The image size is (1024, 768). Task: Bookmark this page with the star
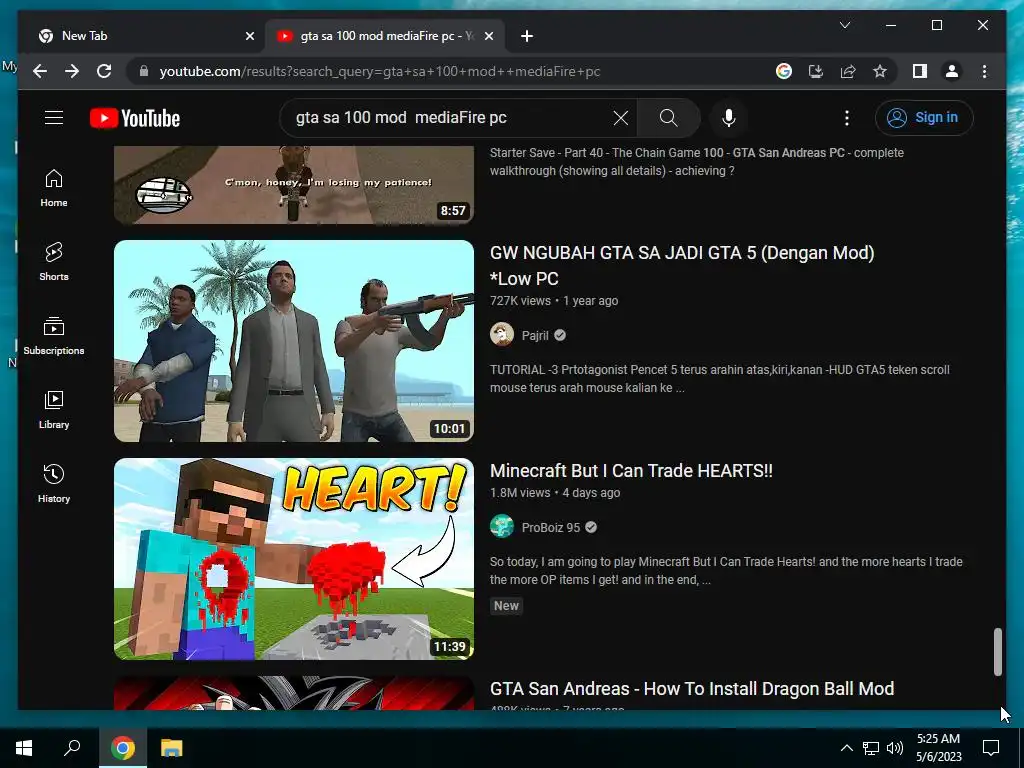click(880, 71)
